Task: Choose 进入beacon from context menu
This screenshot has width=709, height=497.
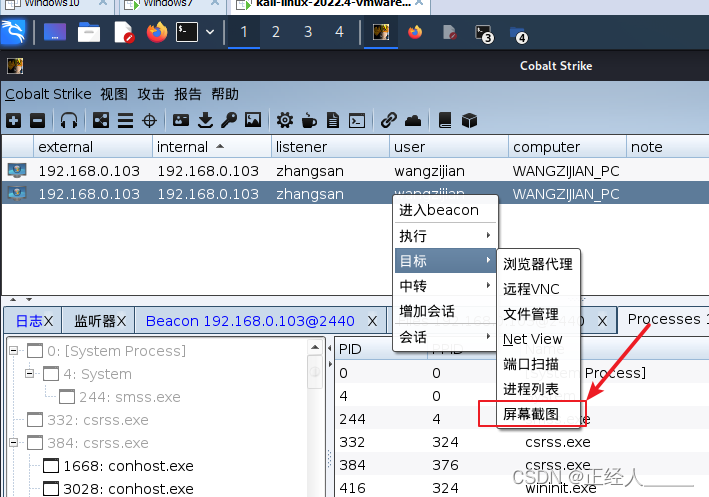Action: (x=445, y=210)
